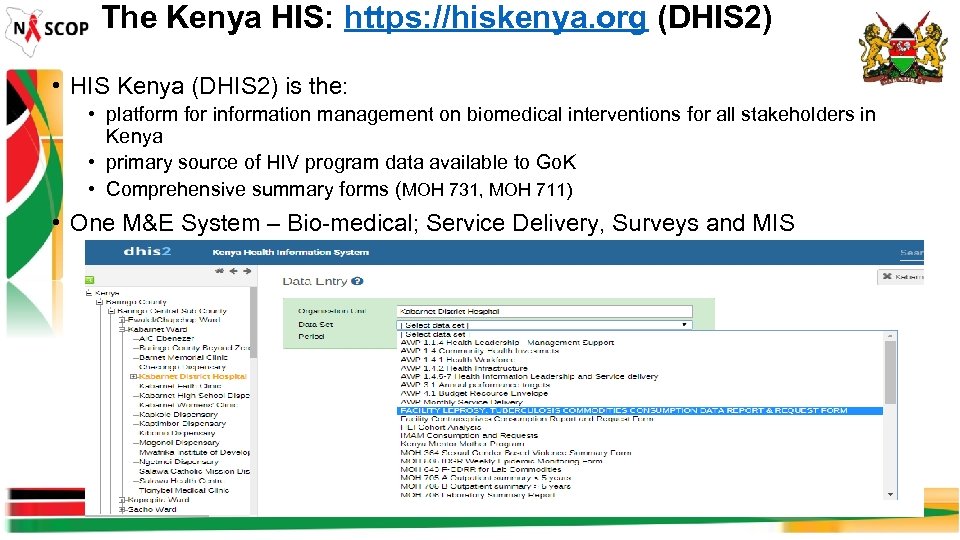Click the Kabarnet button with X icon
Screen dimensions: 960x540
901,277
